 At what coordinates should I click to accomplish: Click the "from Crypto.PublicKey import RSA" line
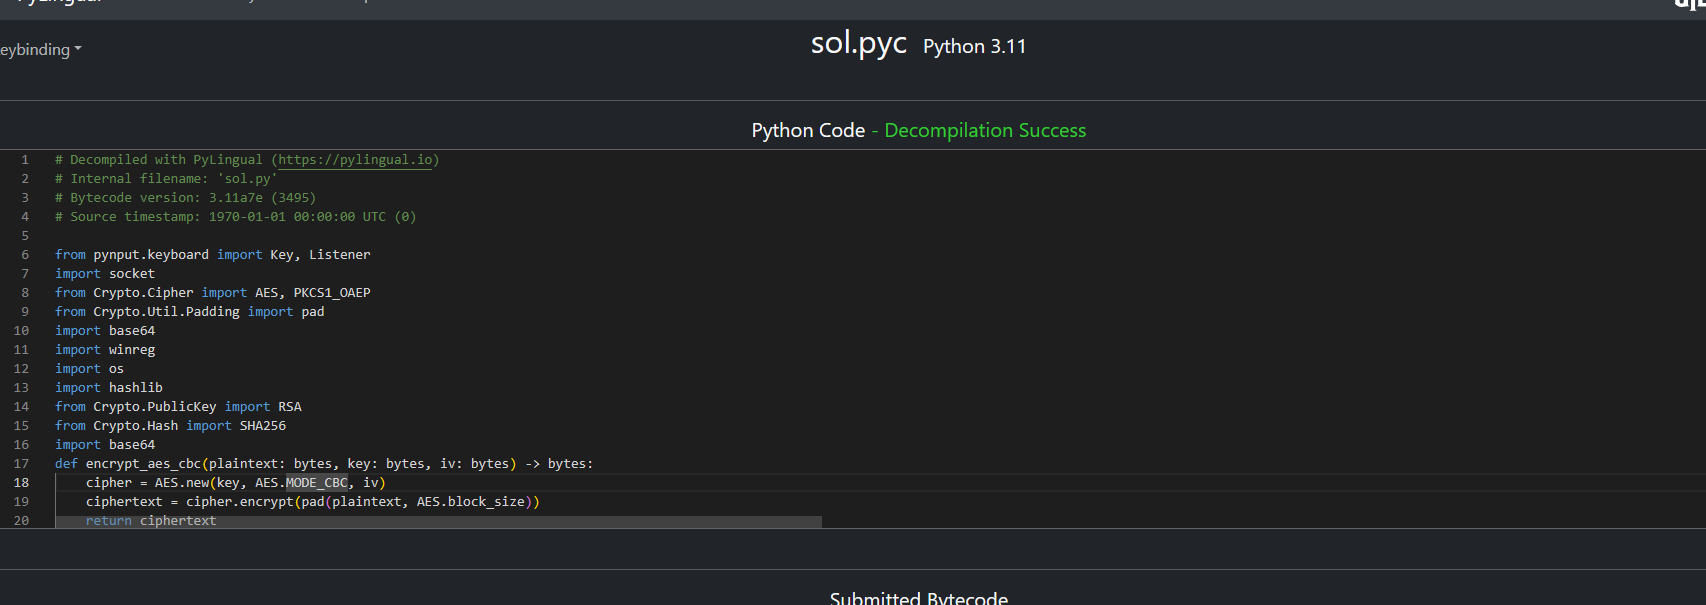[x=178, y=407]
